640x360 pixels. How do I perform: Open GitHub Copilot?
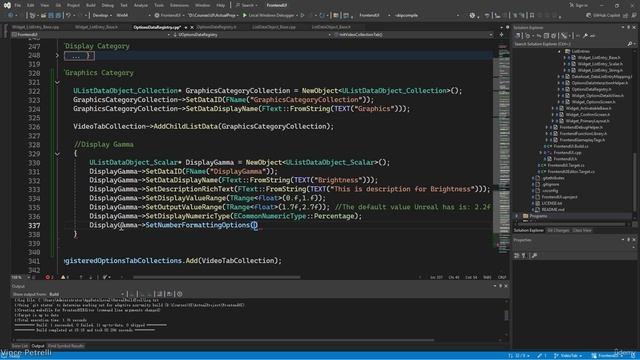(x=602, y=16)
